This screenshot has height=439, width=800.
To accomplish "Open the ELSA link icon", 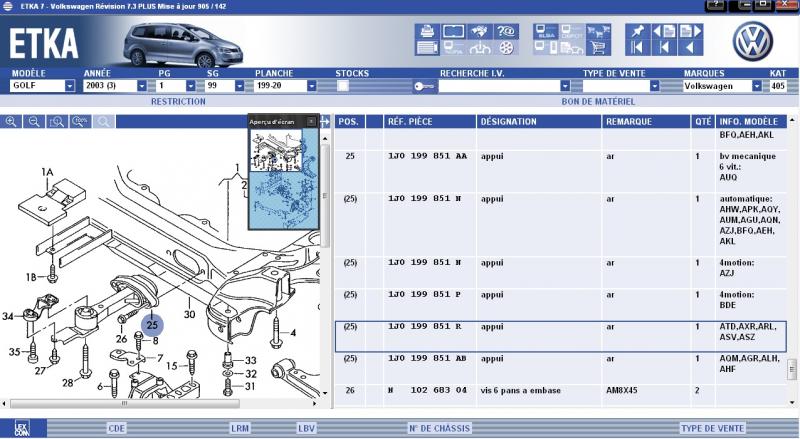I will coord(545,31).
